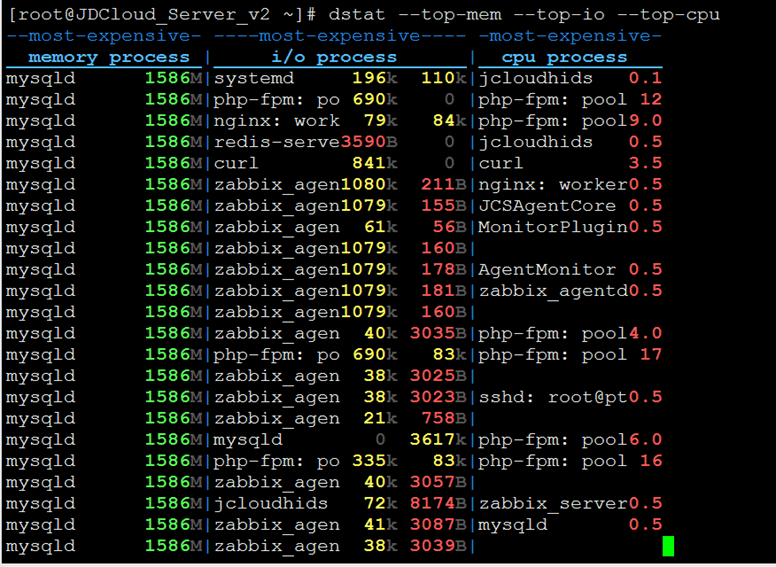The height and width of the screenshot is (567, 776).
Task: Click the "memory process" column header
Action: point(109,57)
